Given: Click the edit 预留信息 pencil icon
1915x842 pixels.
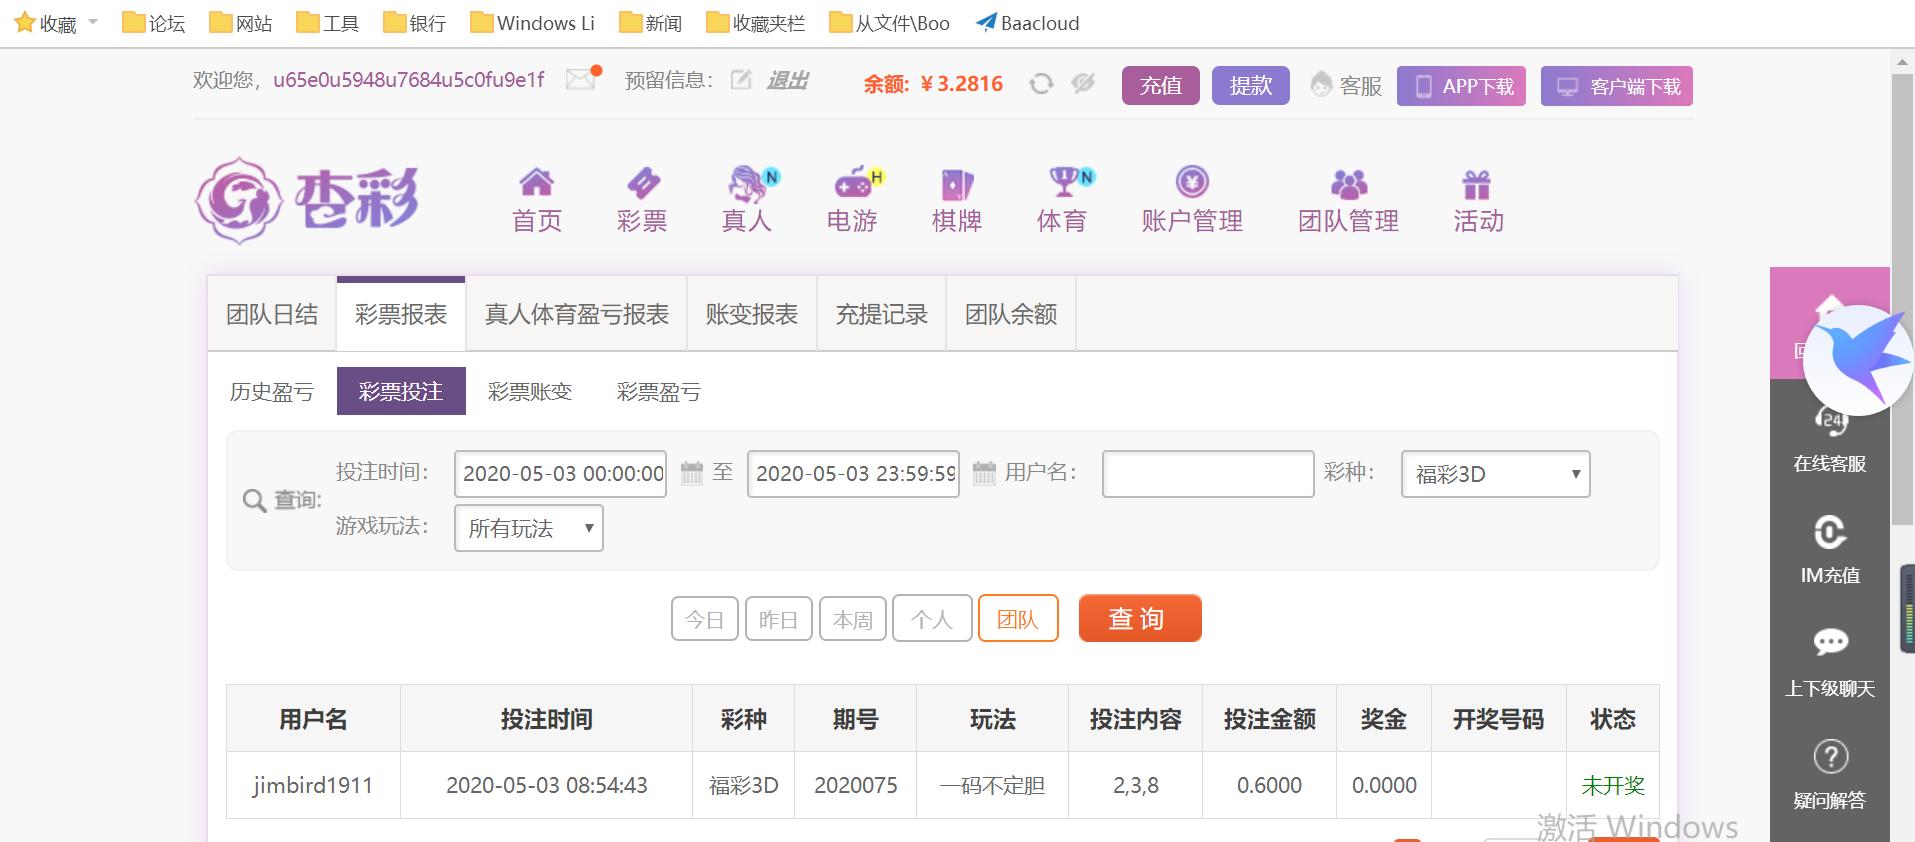Looking at the screenshot, I should [741, 79].
